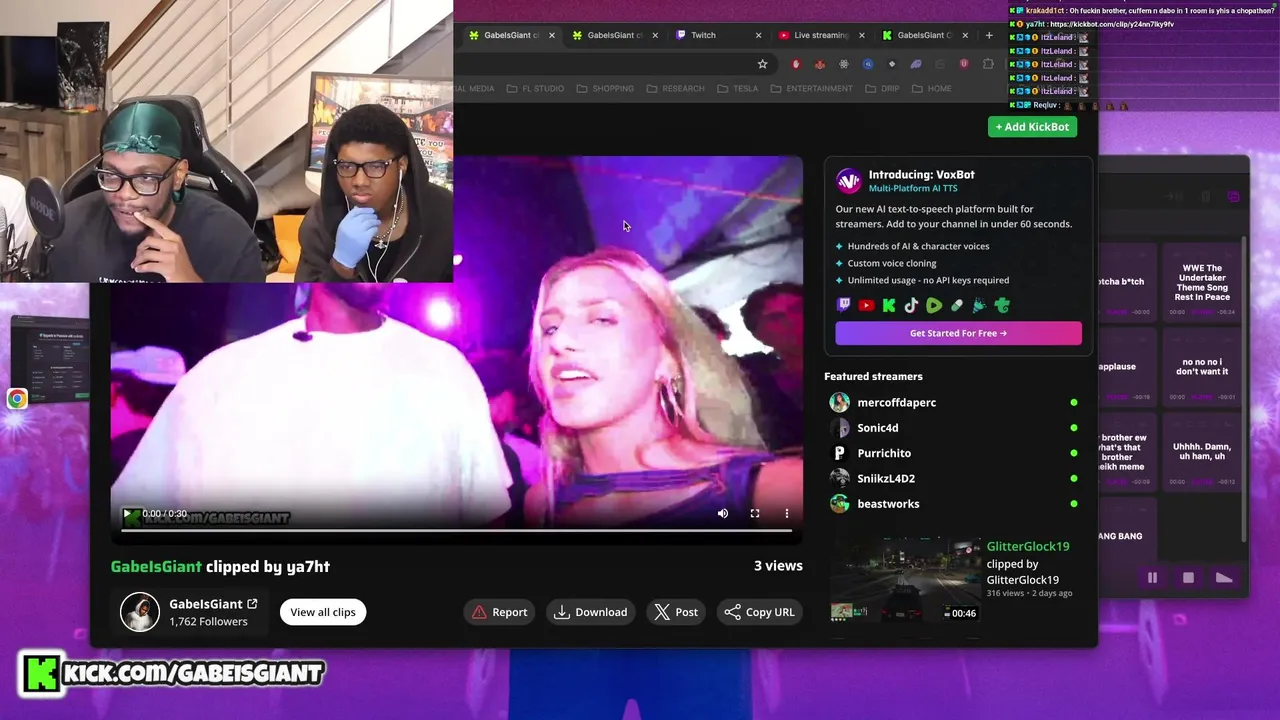1280x720 pixels.
Task: Click the red hand extension icon
Action: point(796,64)
